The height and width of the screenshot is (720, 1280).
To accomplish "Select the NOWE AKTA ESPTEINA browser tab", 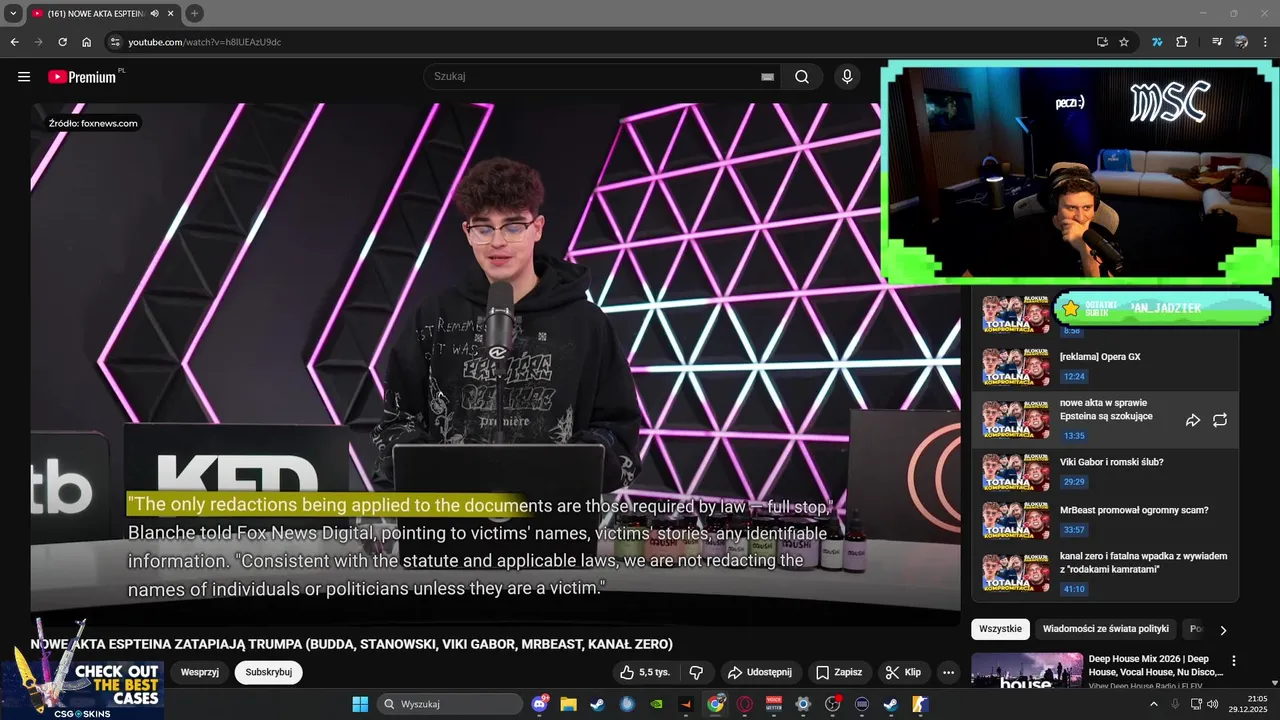I will pos(102,13).
